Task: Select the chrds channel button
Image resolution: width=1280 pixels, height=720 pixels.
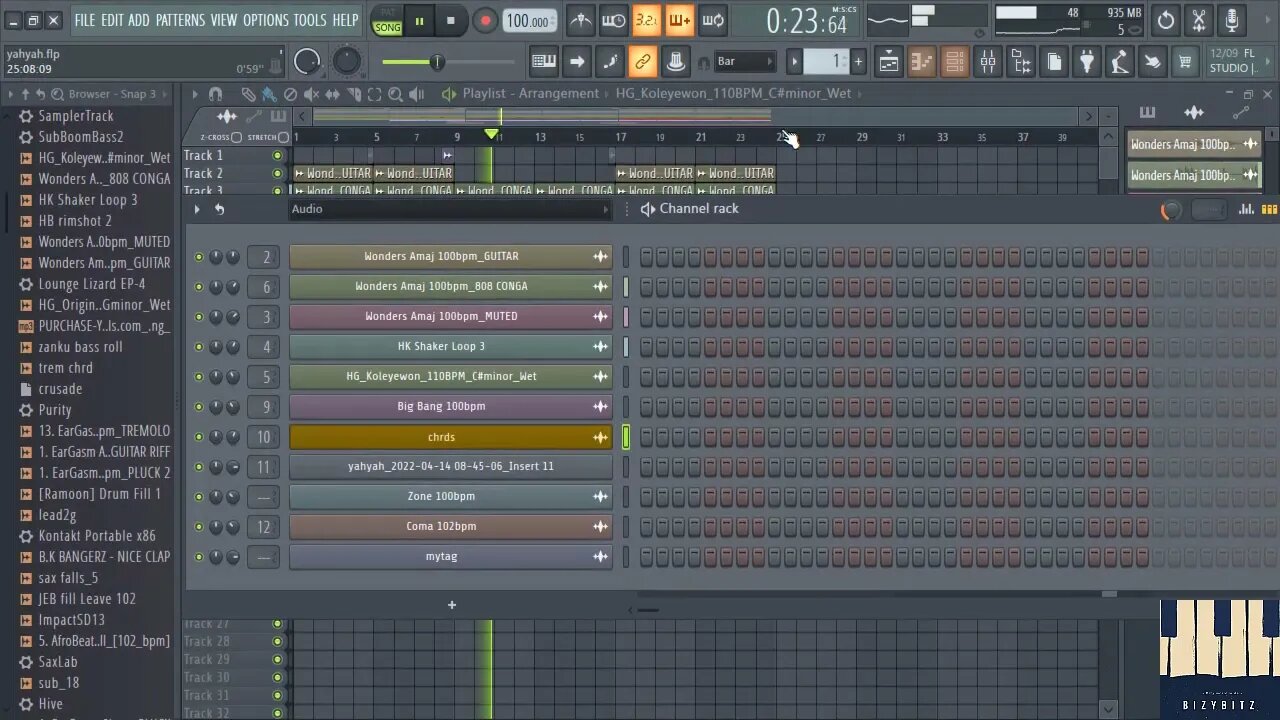Action: pos(441,437)
